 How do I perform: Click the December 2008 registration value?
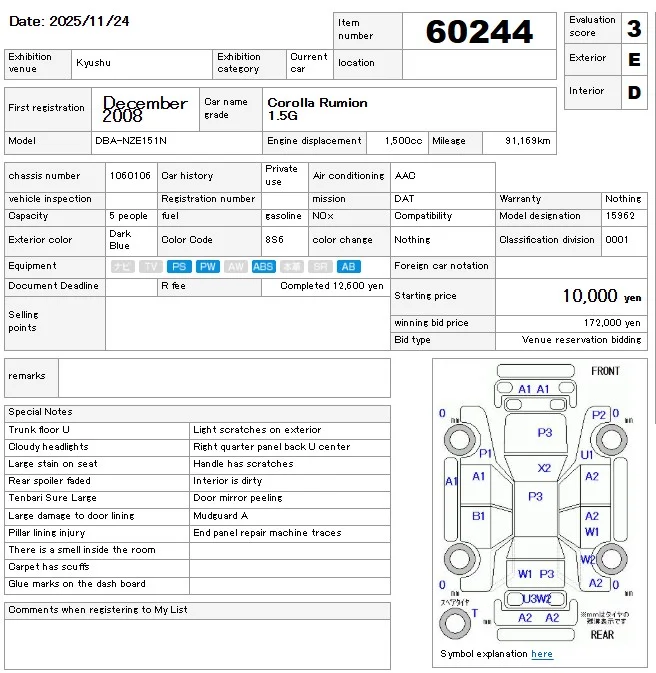click(x=145, y=109)
